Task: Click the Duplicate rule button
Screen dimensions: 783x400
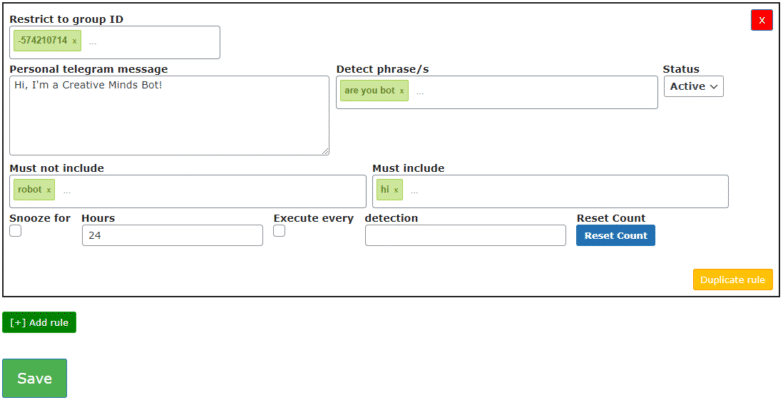Action: 732,280
